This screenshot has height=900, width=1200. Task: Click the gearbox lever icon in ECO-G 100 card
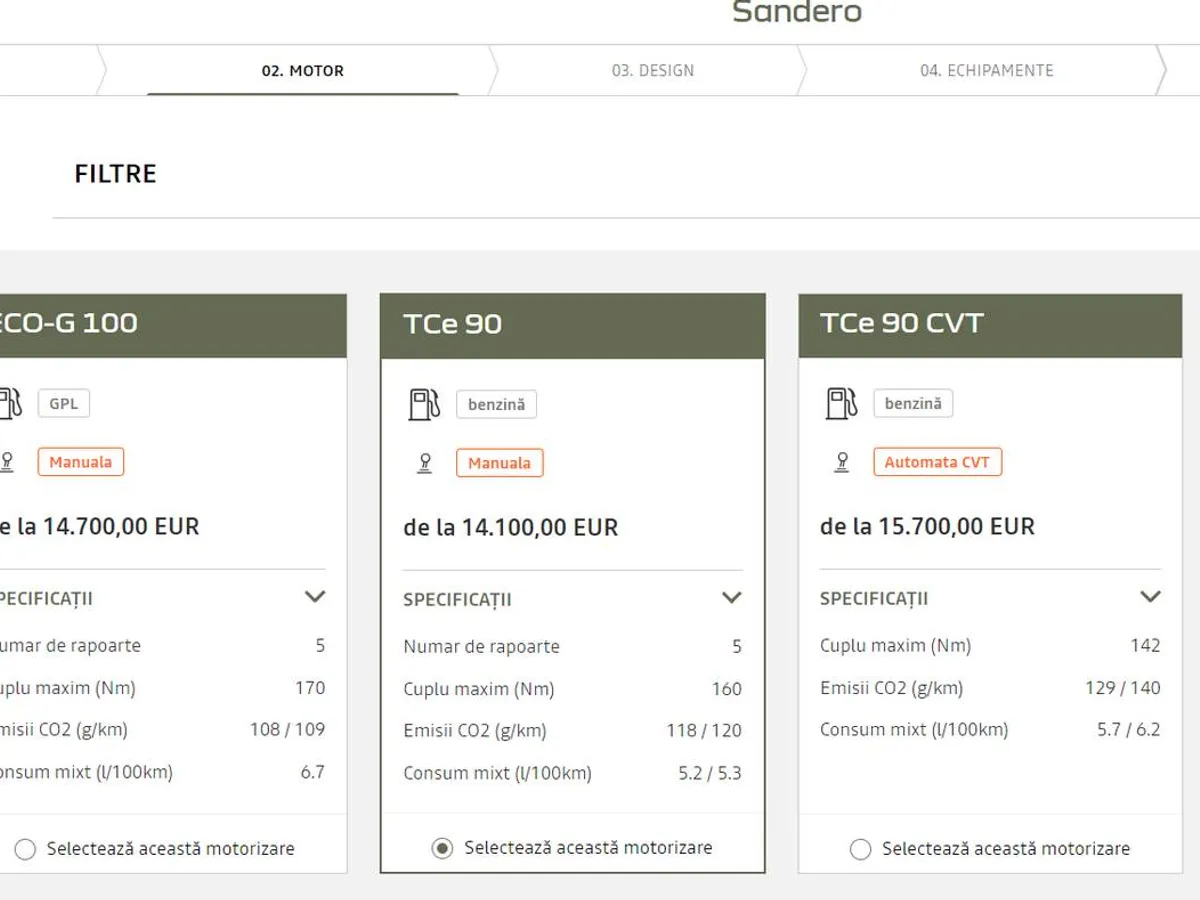[x=8, y=462]
